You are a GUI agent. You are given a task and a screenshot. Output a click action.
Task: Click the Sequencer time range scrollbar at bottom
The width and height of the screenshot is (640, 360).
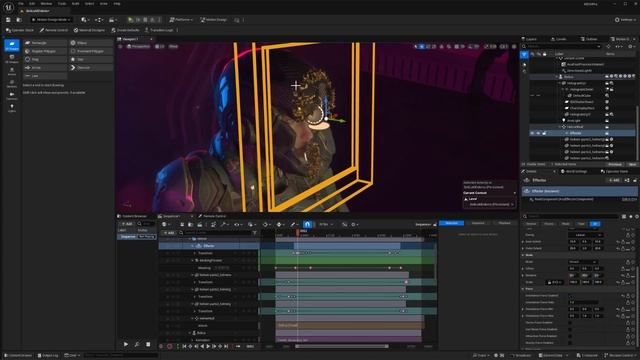click(x=342, y=347)
